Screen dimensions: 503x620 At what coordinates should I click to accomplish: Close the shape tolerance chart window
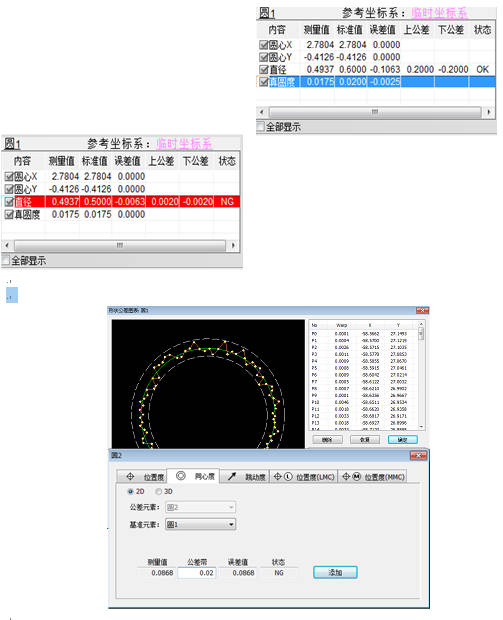[x=422, y=310]
